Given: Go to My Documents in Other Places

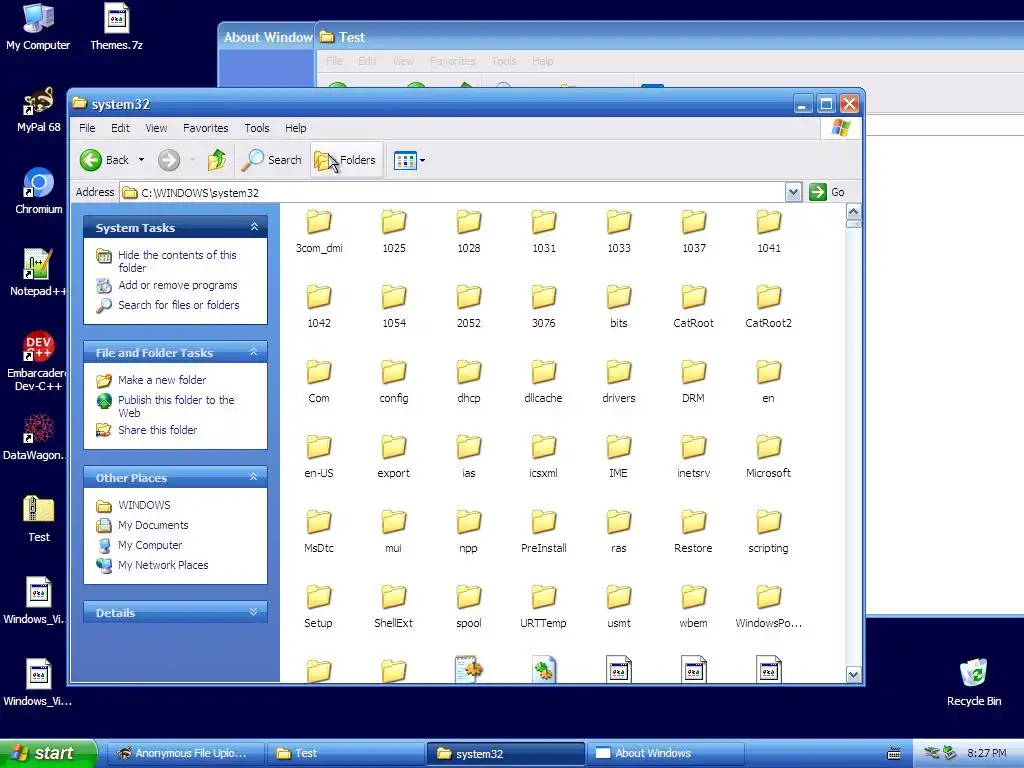Looking at the screenshot, I should click(x=153, y=525).
